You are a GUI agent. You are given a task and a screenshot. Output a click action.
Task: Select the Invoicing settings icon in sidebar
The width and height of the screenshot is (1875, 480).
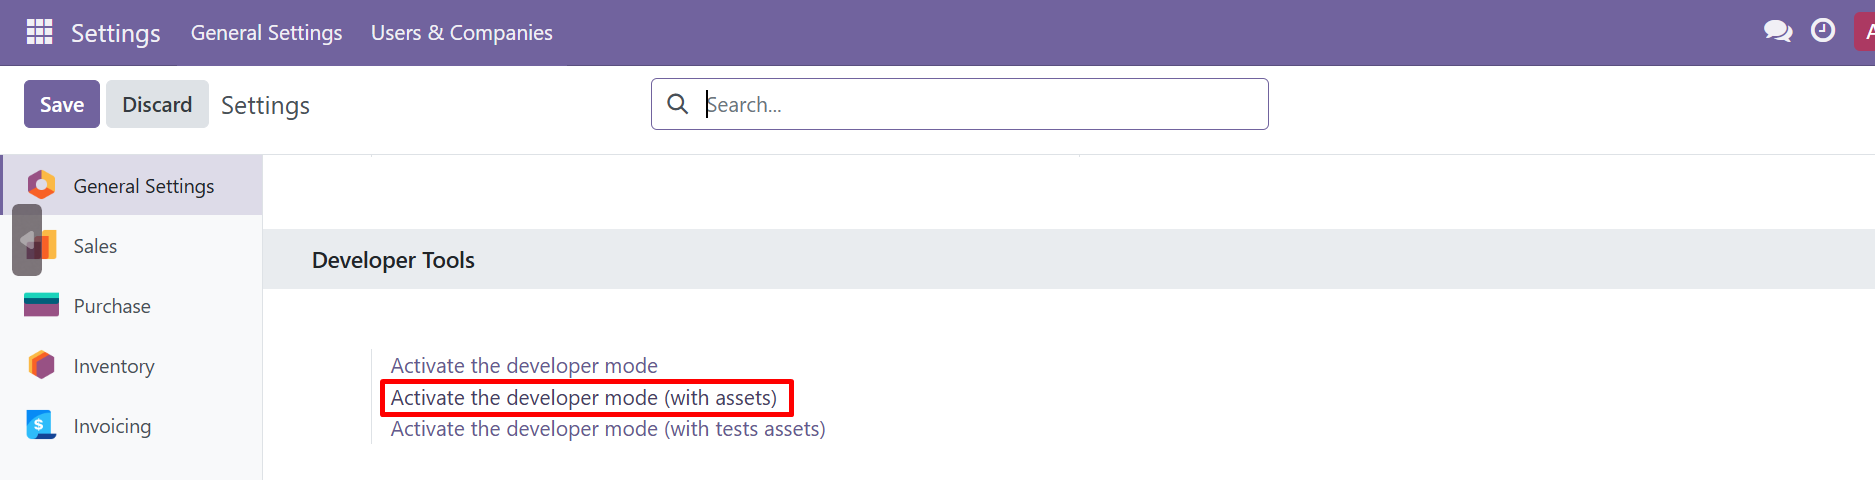point(41,425)
